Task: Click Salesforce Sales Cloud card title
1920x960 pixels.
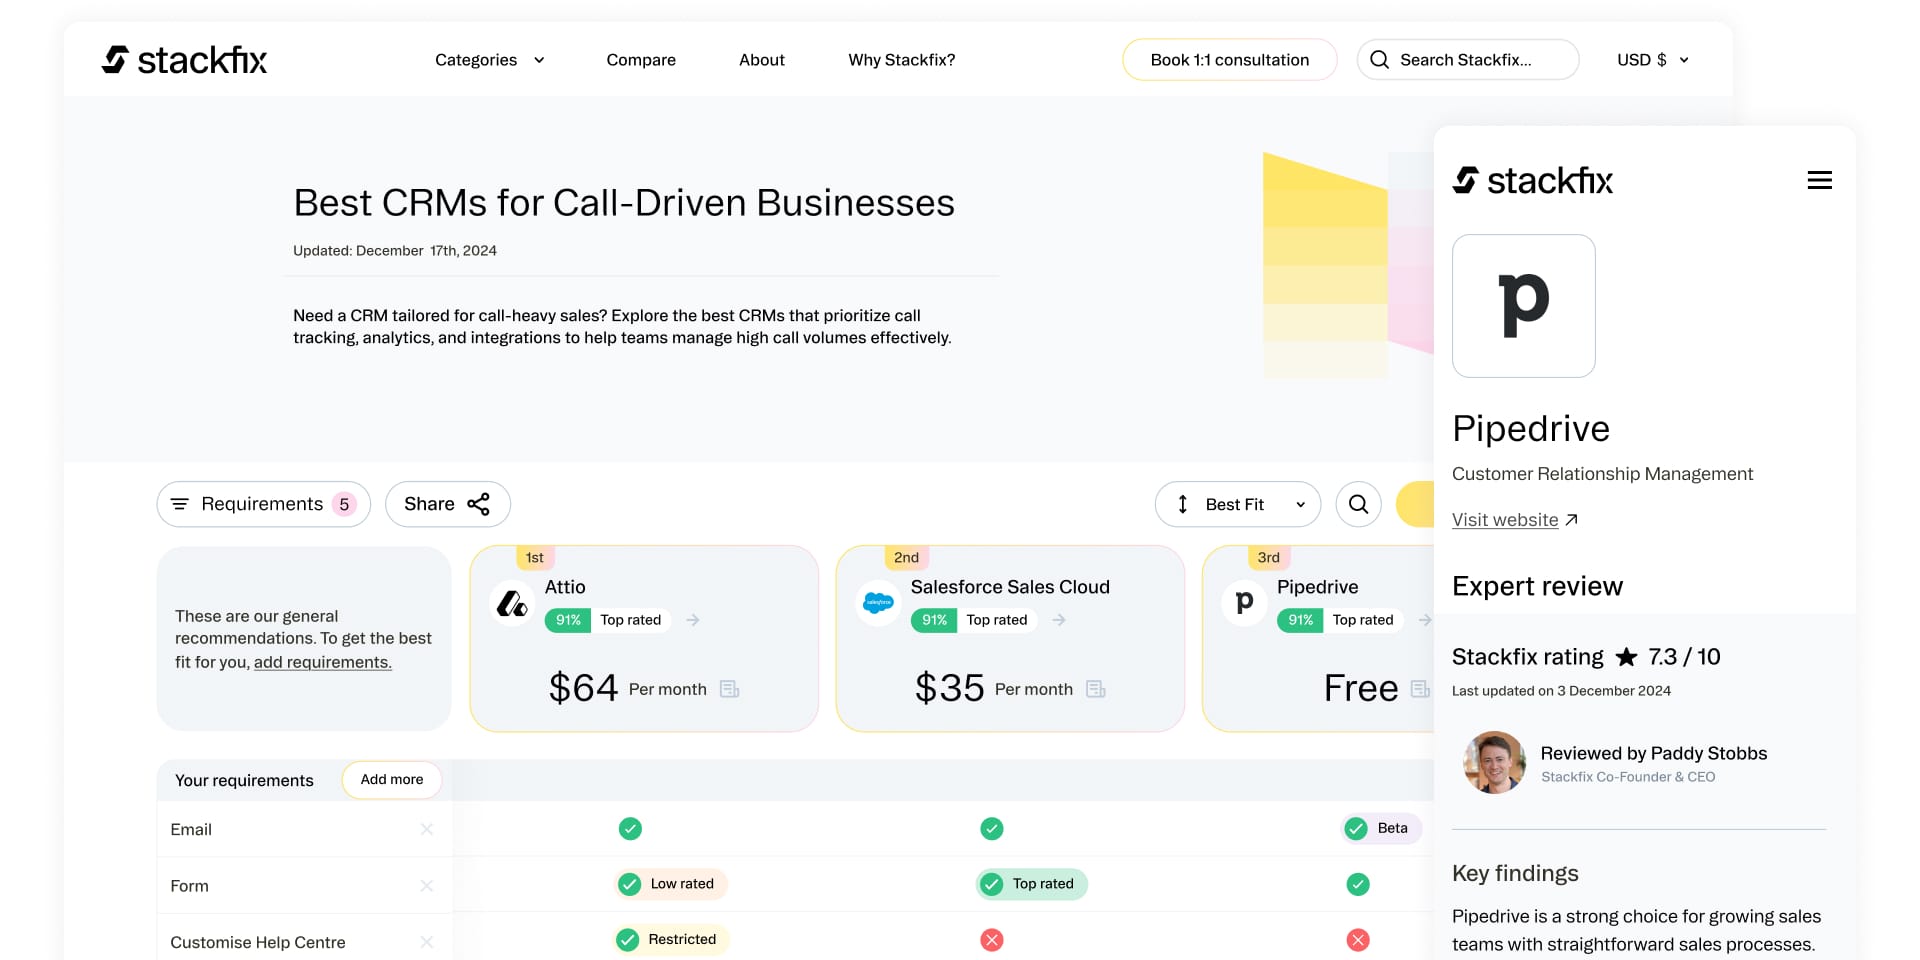Action: point(1010,587)
